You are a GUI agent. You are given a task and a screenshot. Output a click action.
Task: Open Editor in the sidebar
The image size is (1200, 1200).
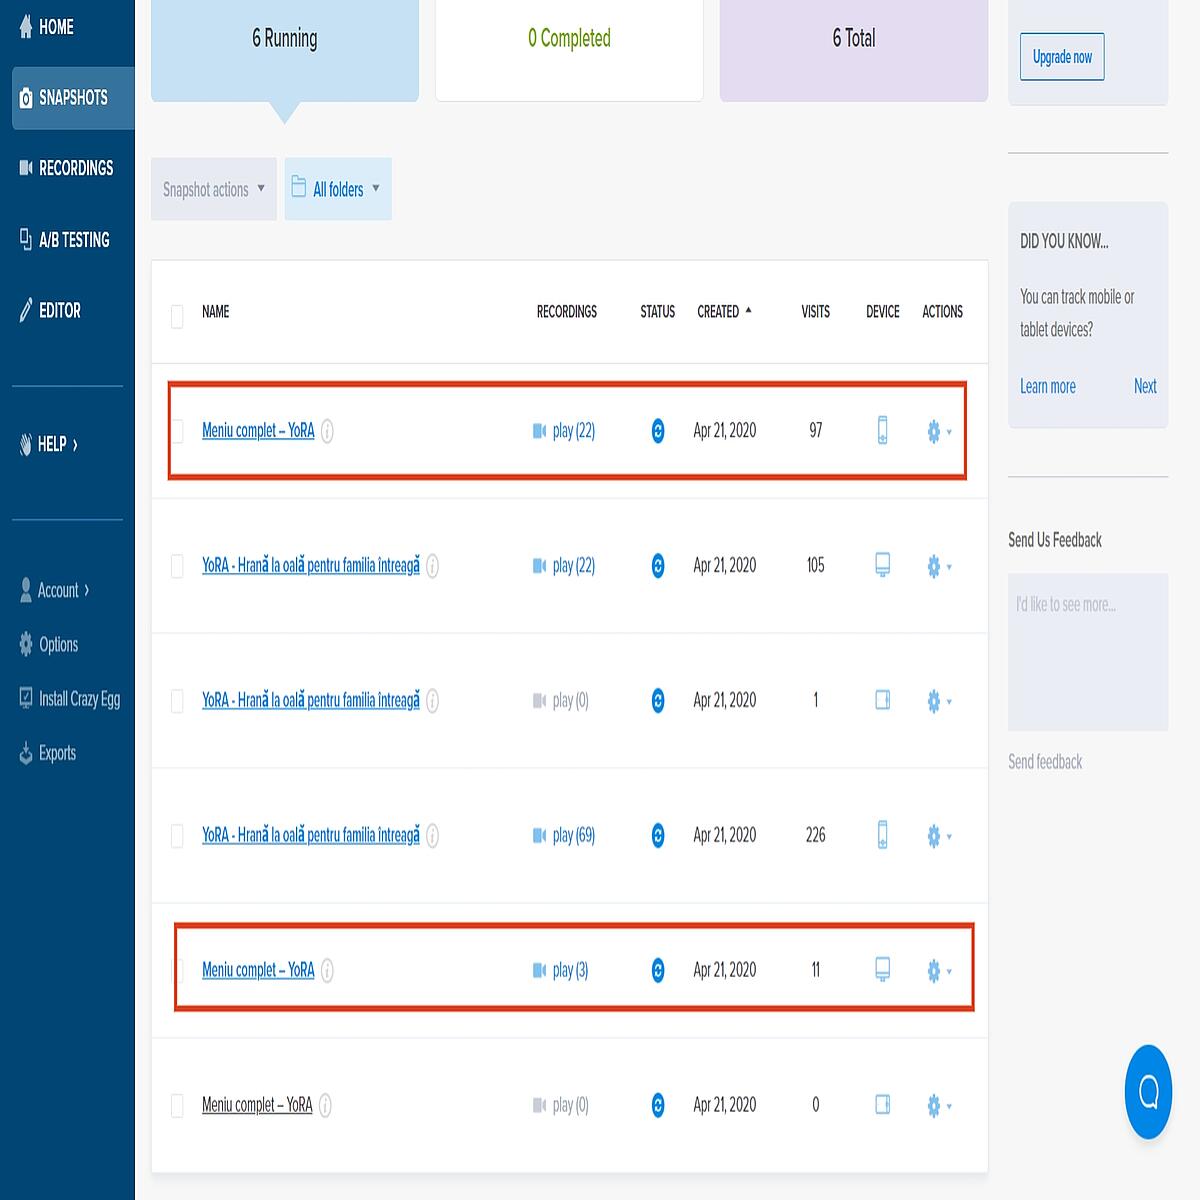pyautogui.click(x=50, y=310)
